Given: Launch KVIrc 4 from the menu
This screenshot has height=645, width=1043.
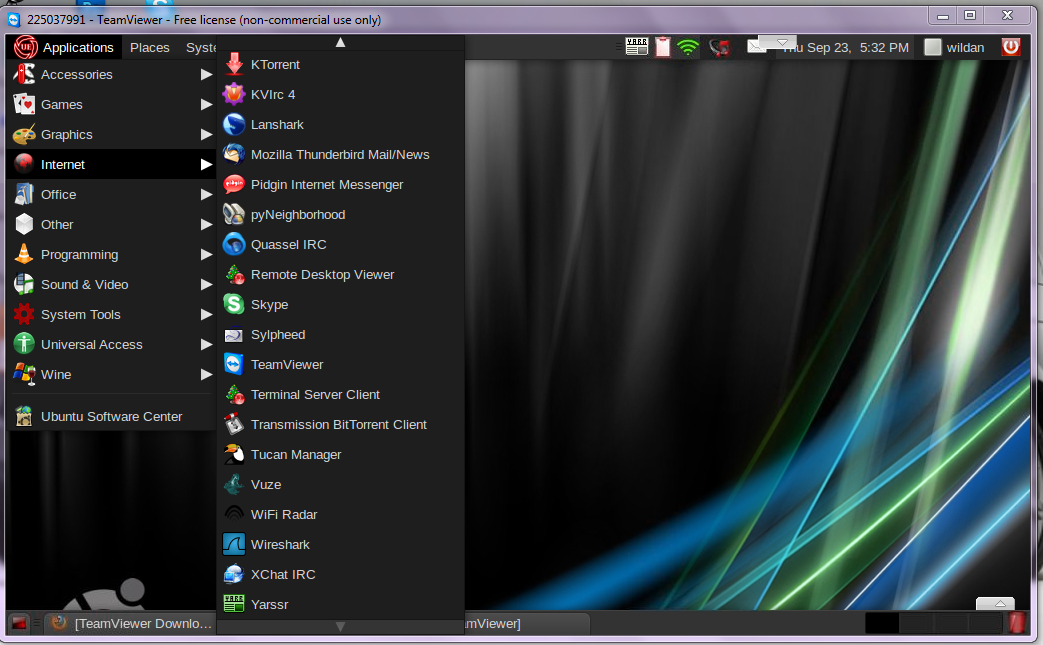Looking at the screenshot, I should [x=340, y=94].
